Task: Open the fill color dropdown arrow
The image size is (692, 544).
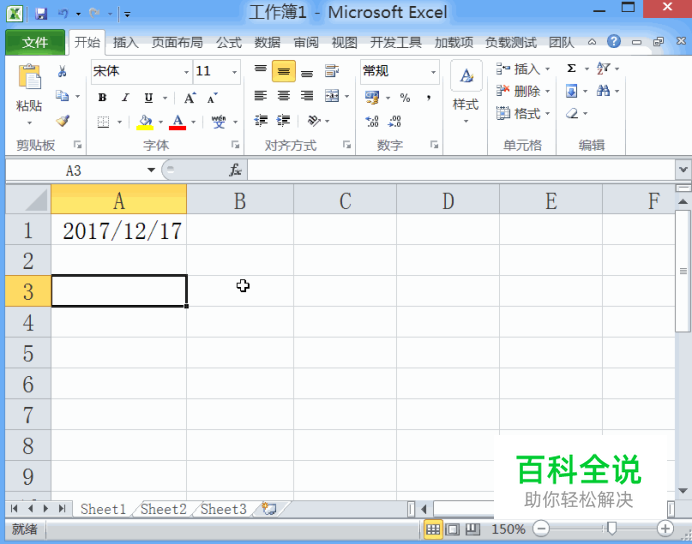Action: pyautogui.click(x=161, y=122)
